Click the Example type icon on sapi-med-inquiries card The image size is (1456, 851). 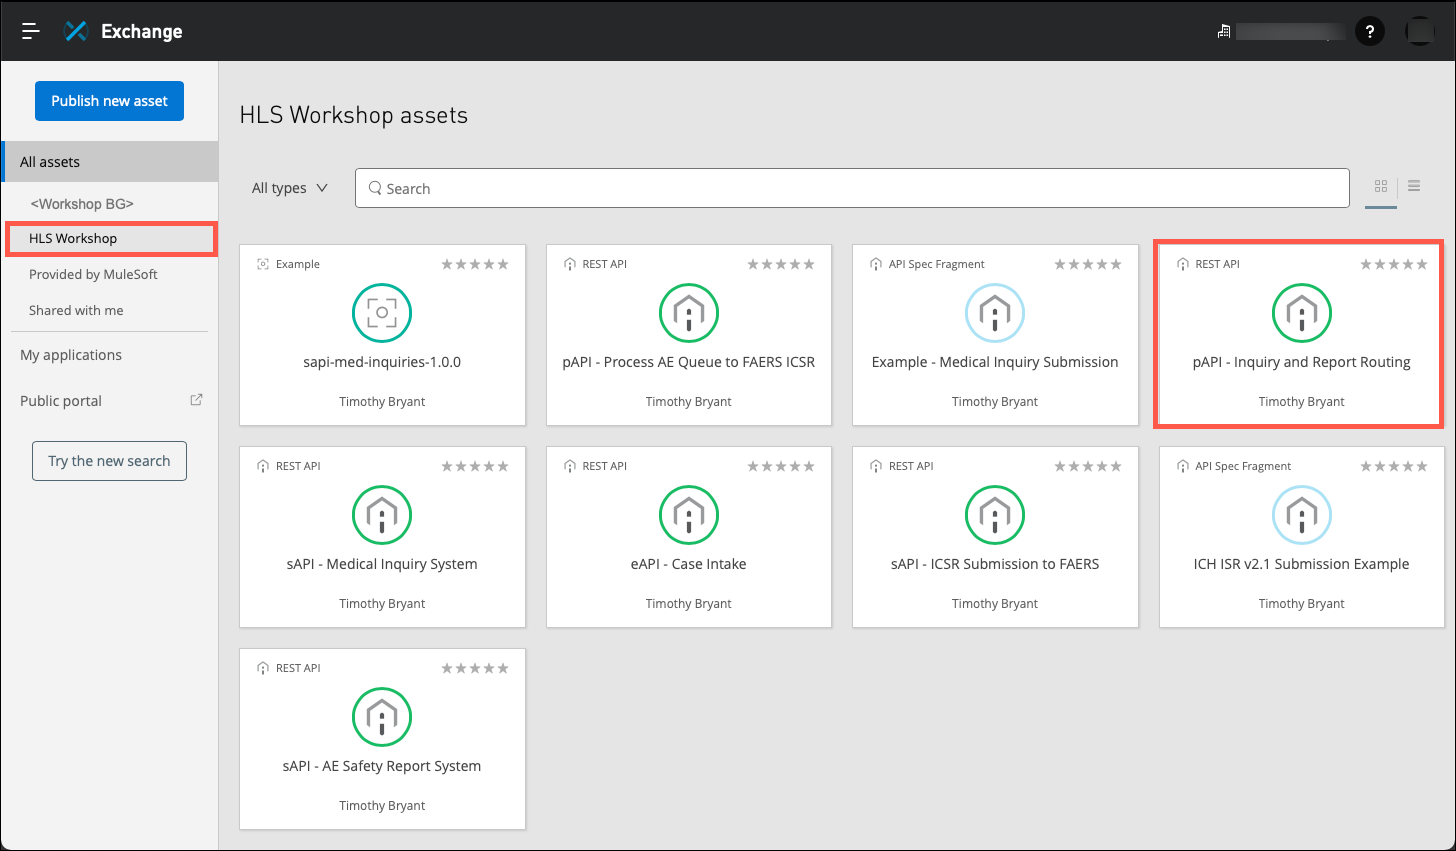tap(263, 264)
